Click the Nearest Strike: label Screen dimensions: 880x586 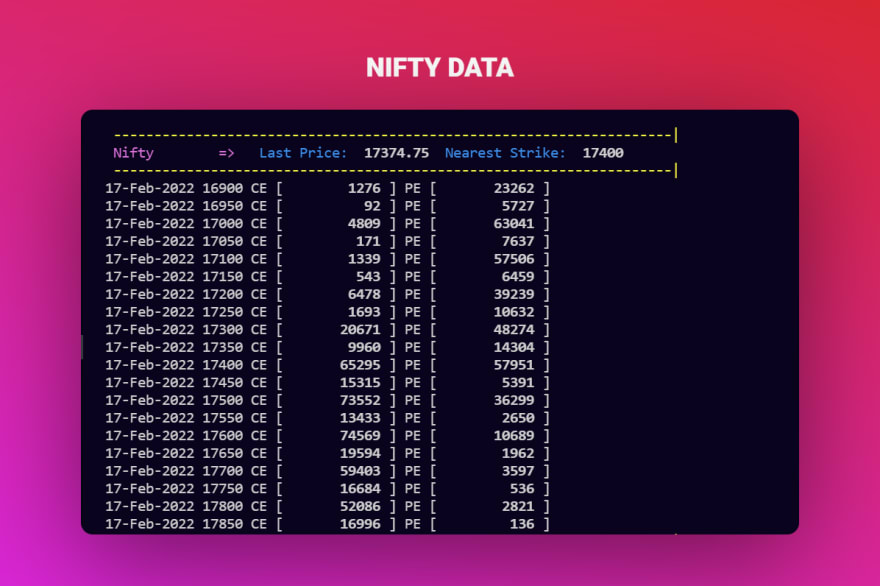pos(505,153)
